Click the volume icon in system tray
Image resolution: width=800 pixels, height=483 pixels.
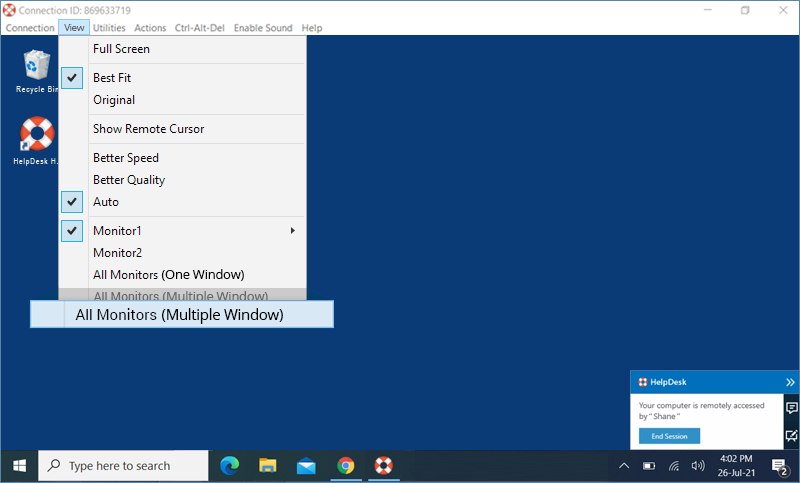click(698, 465)
